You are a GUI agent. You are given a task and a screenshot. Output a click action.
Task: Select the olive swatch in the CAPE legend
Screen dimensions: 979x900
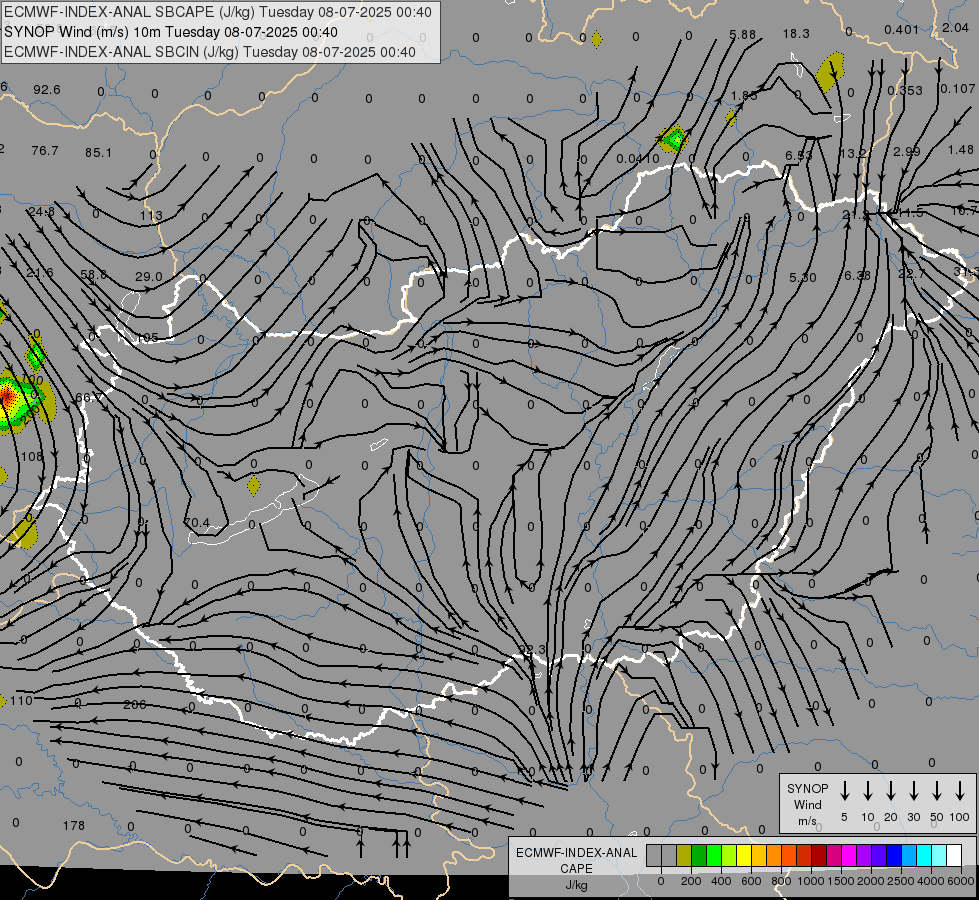coord(684,856)
